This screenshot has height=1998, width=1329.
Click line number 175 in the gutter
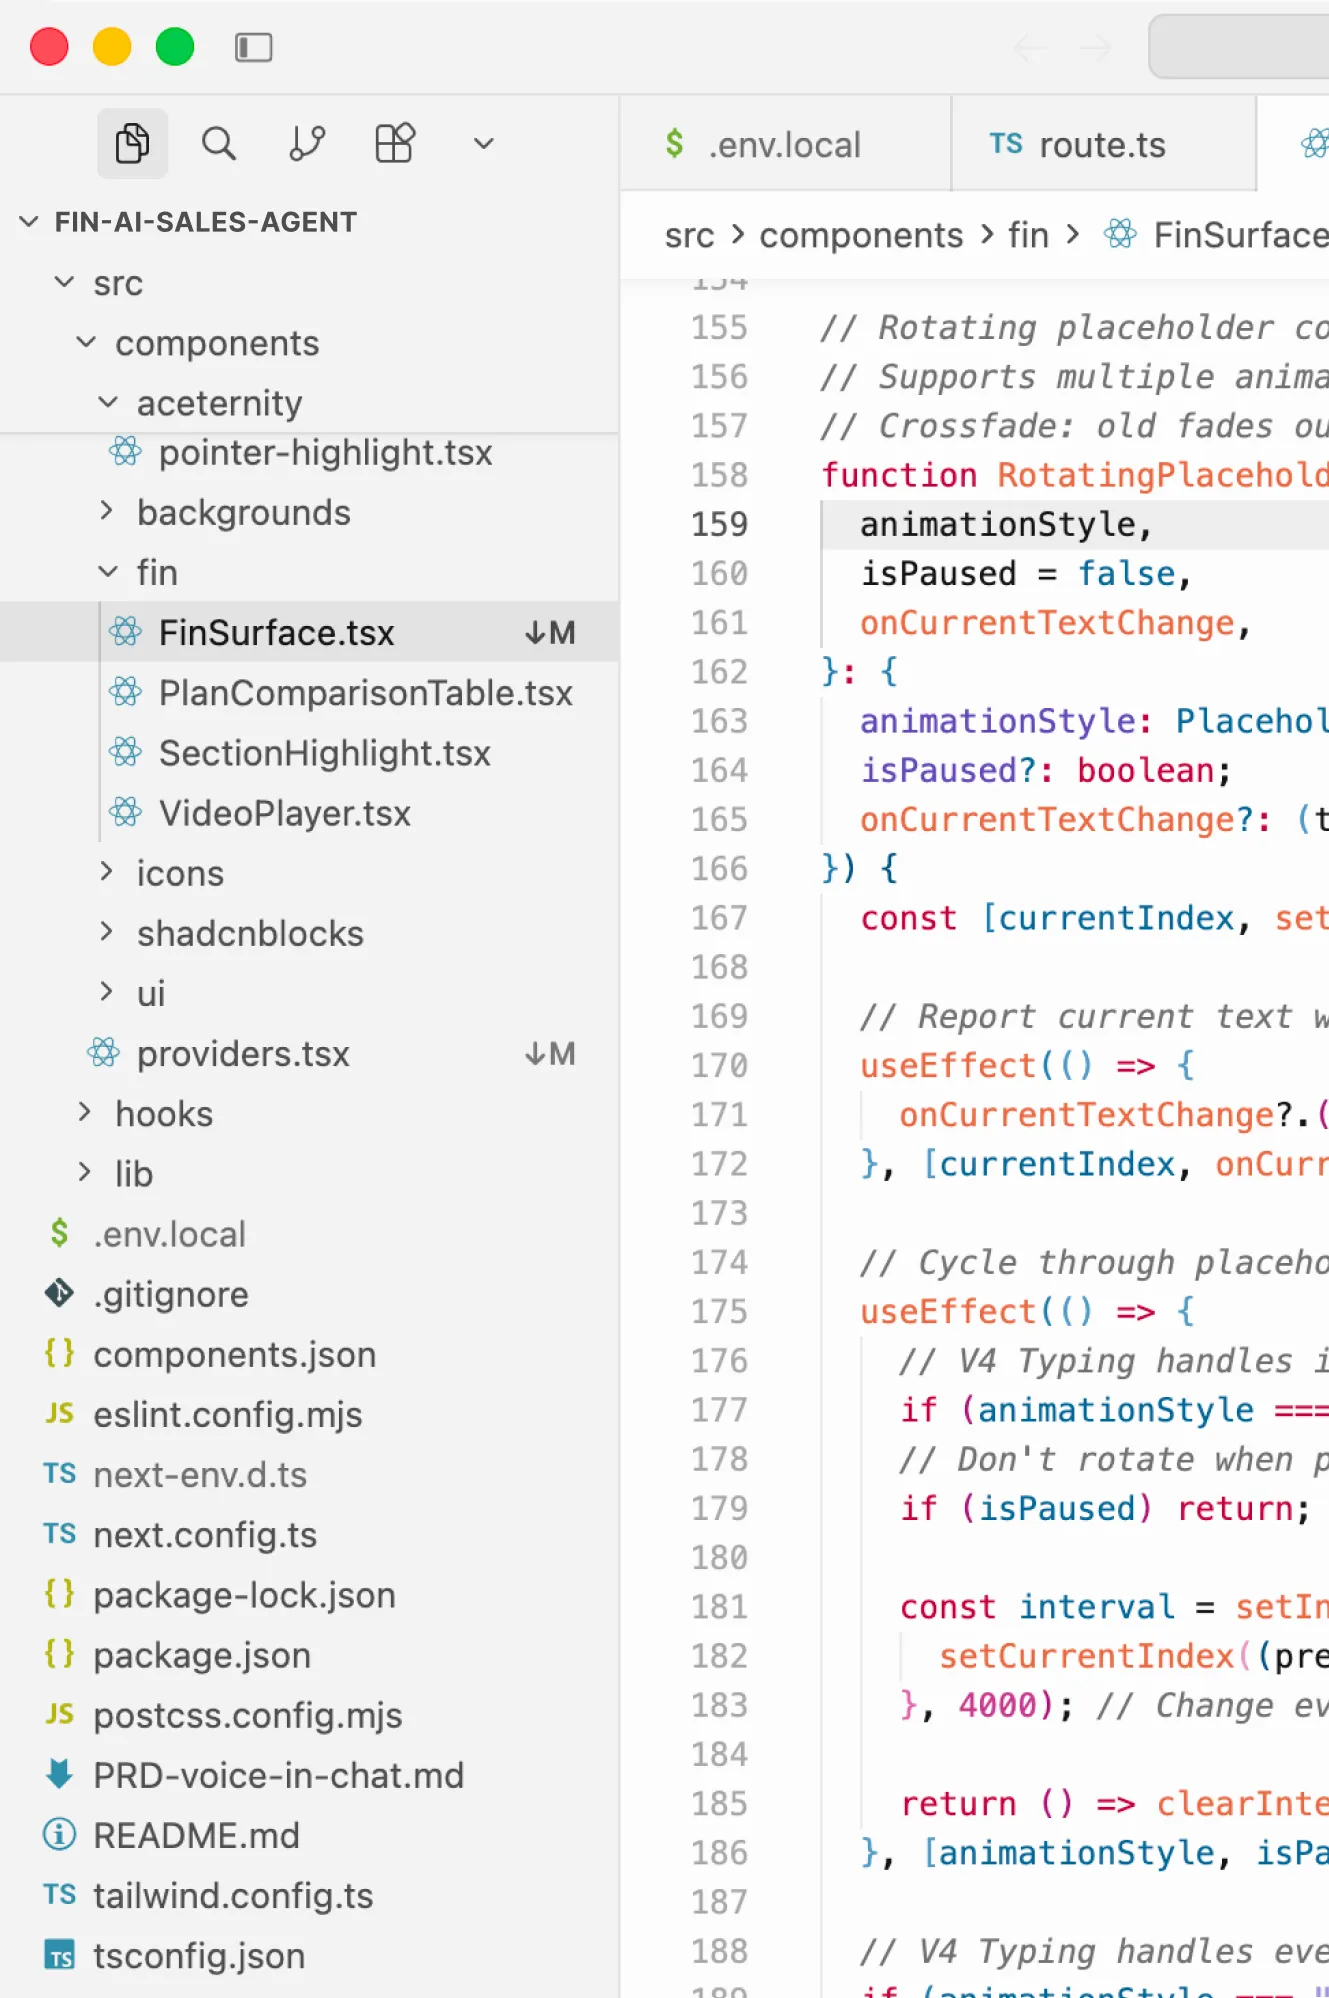(719, 1311)
